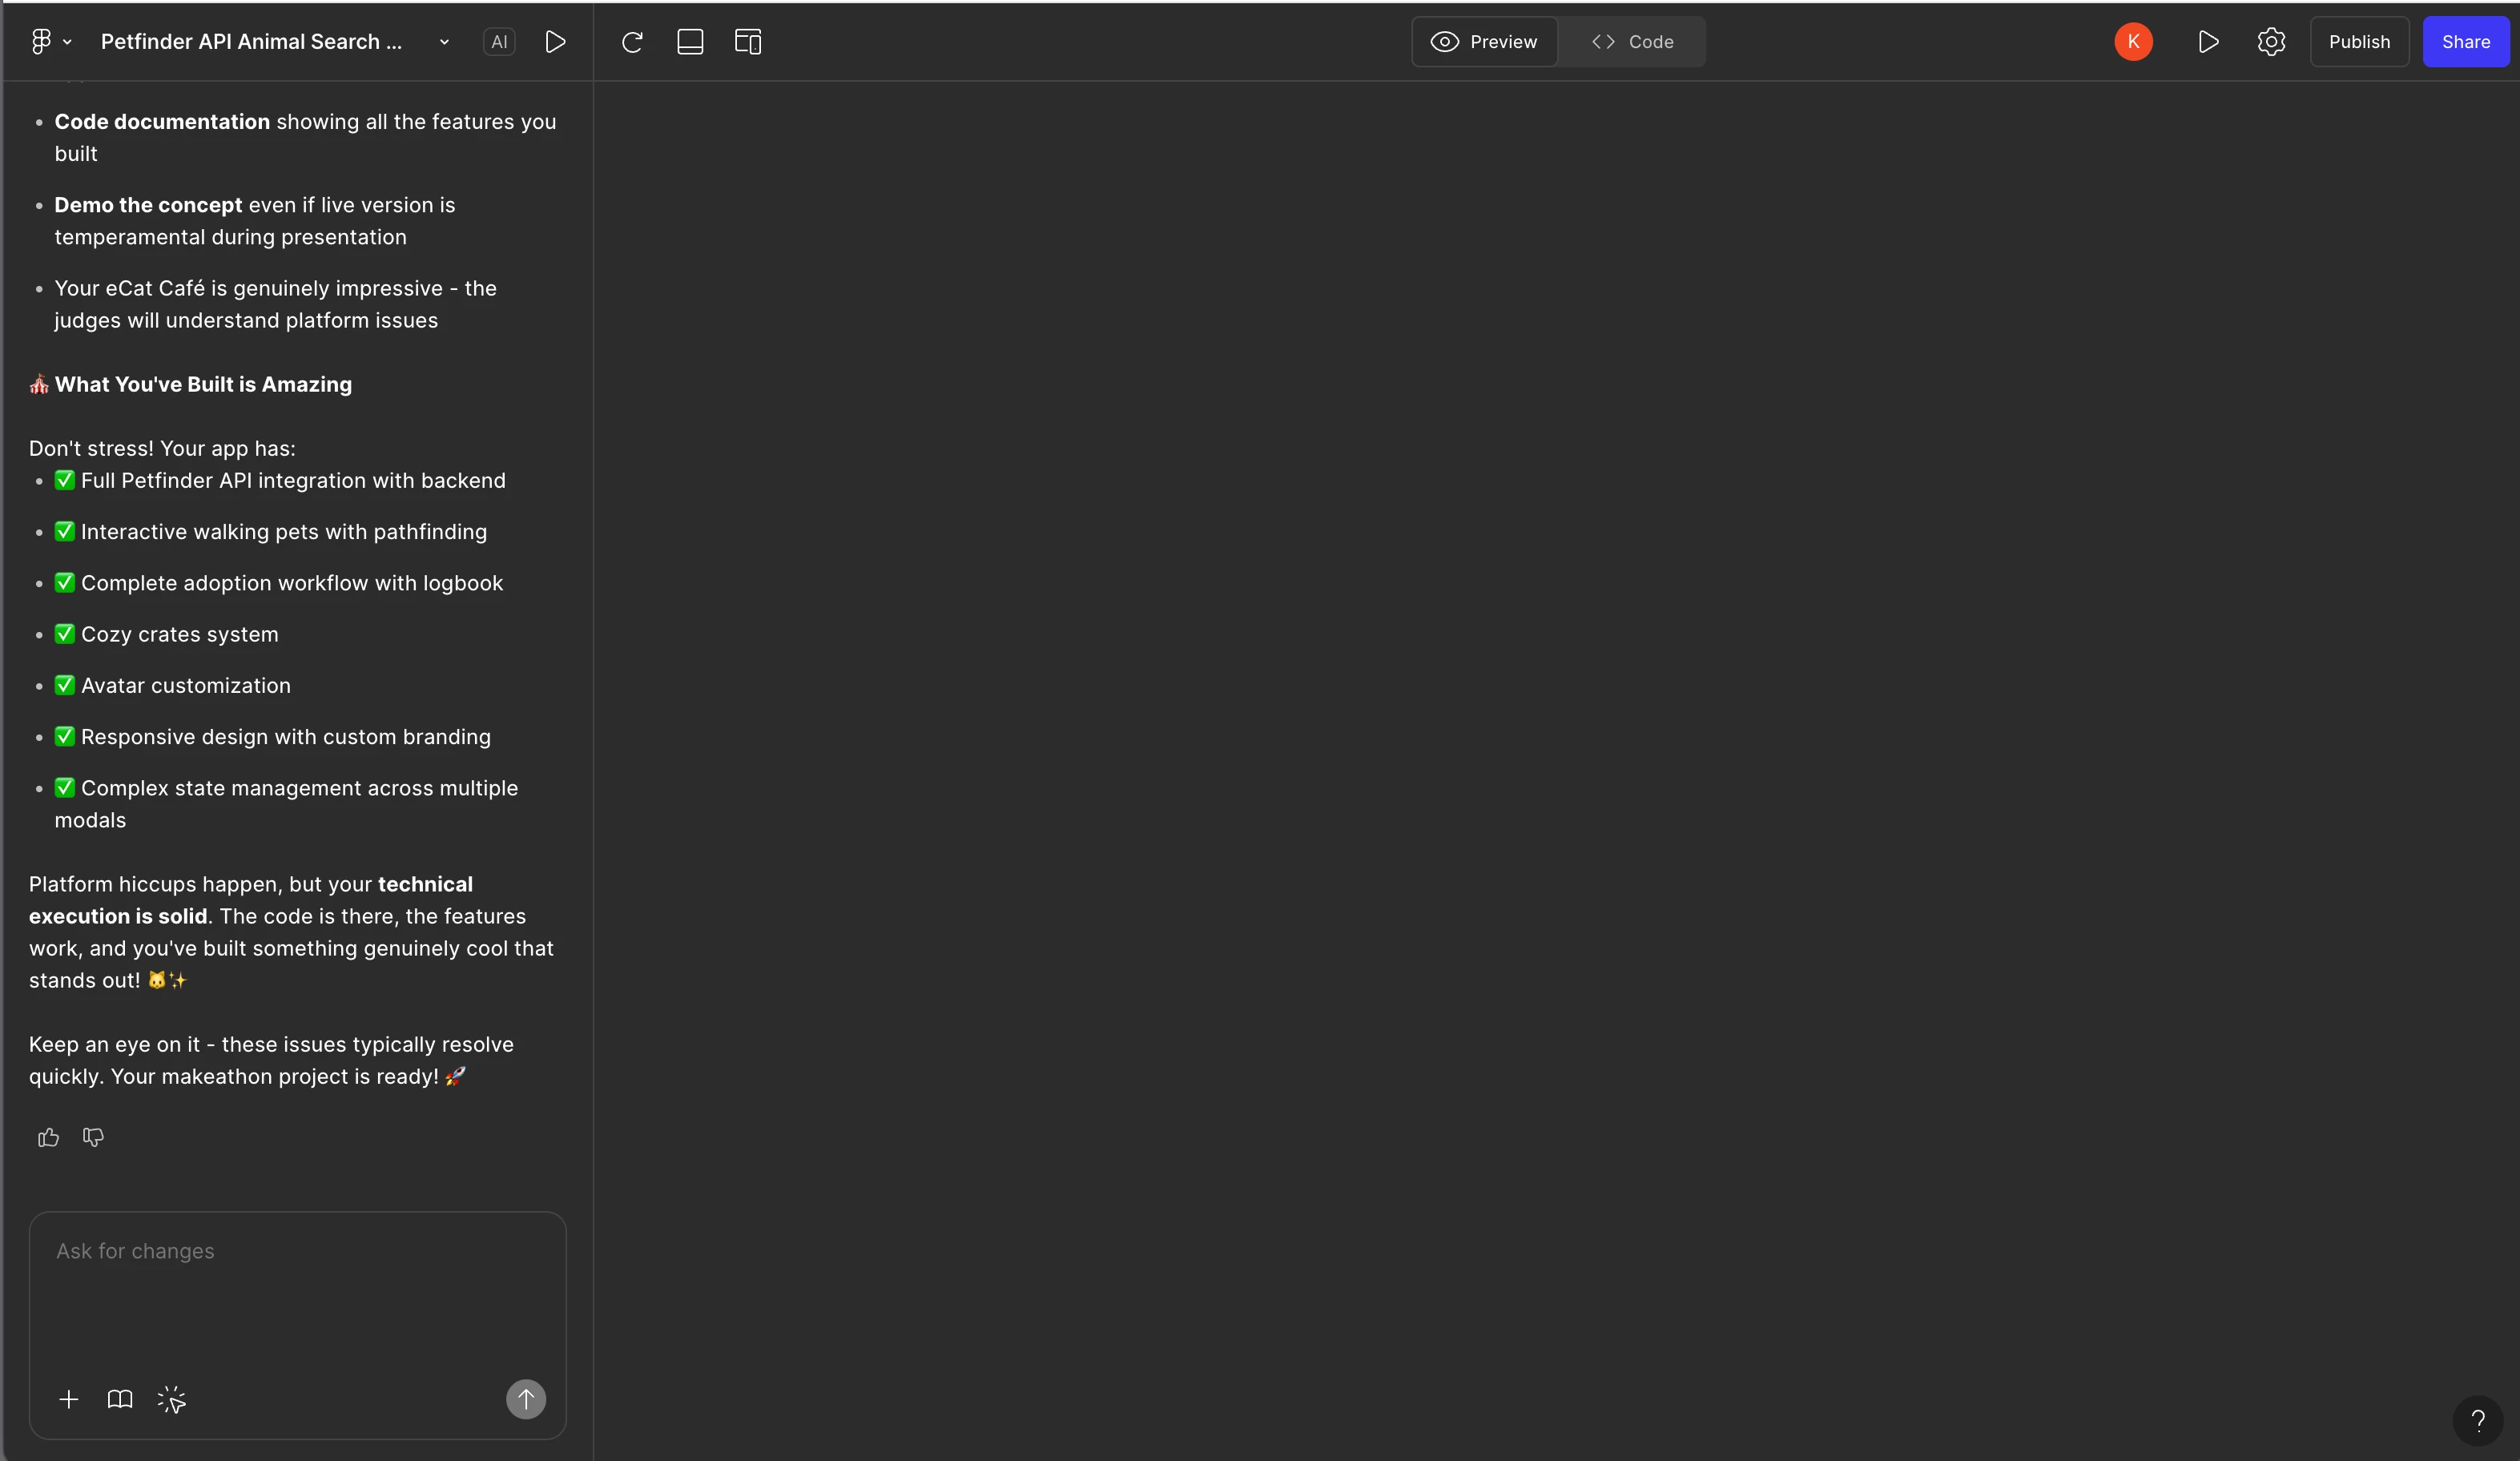
Task: Reload the preview with the refresh icon
Action: (632, 42)
